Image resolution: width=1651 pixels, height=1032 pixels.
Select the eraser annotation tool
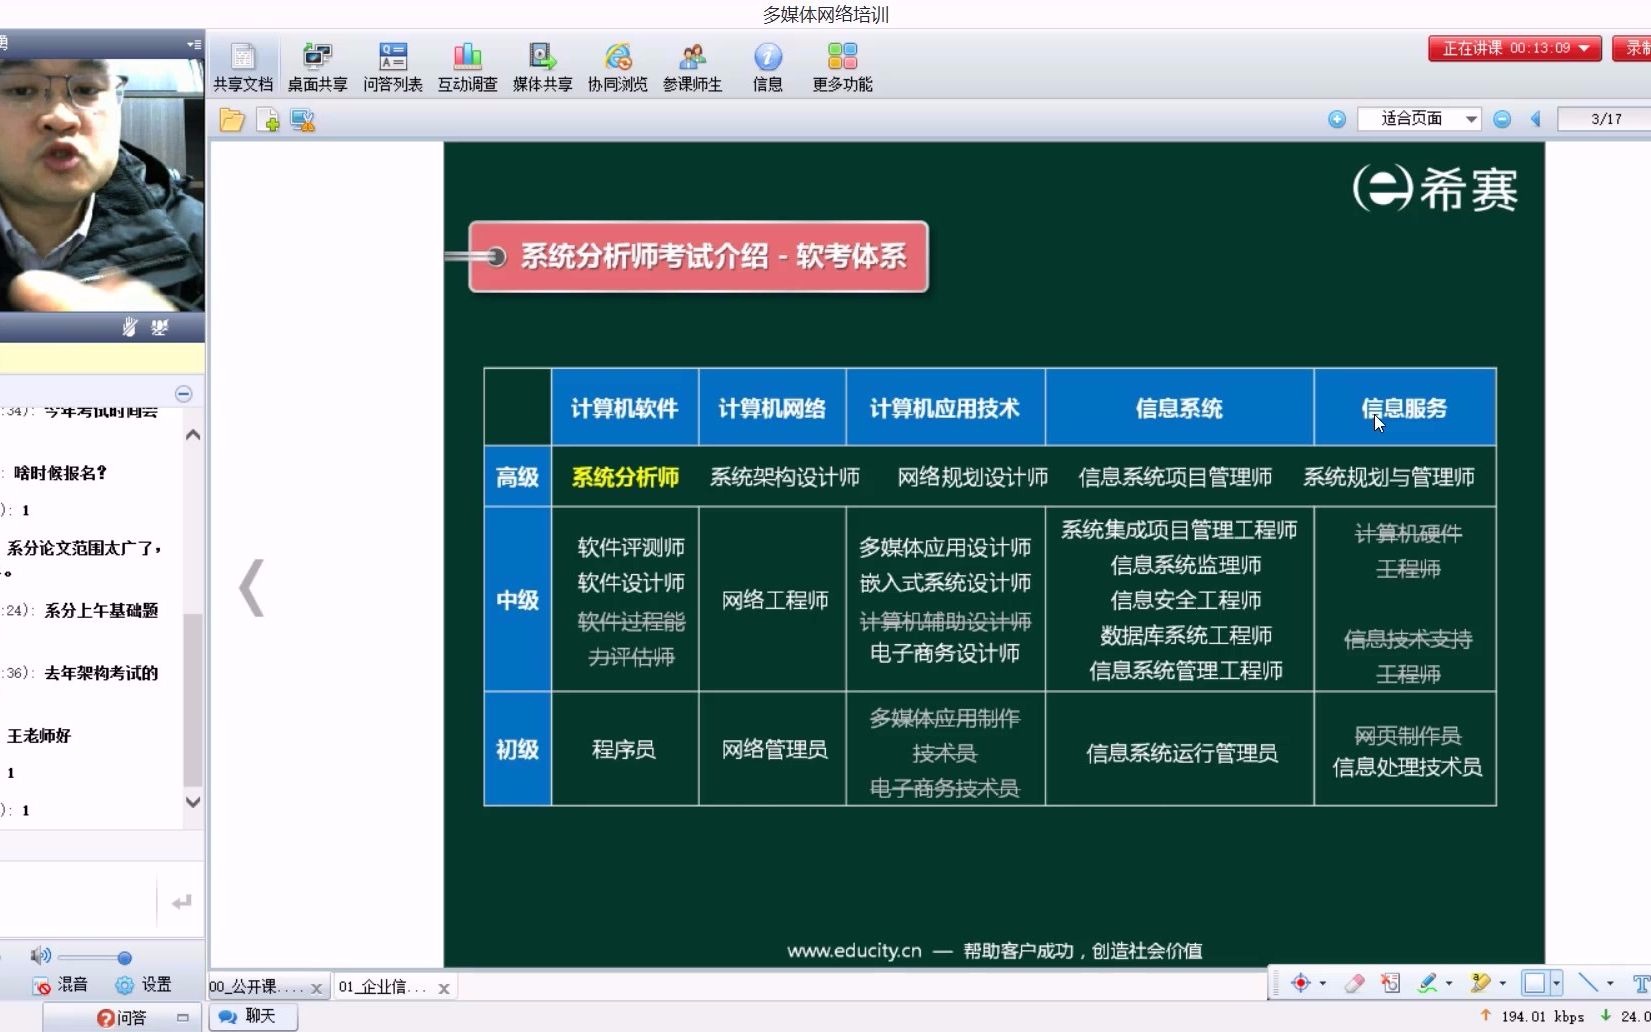pos(1355,983)
